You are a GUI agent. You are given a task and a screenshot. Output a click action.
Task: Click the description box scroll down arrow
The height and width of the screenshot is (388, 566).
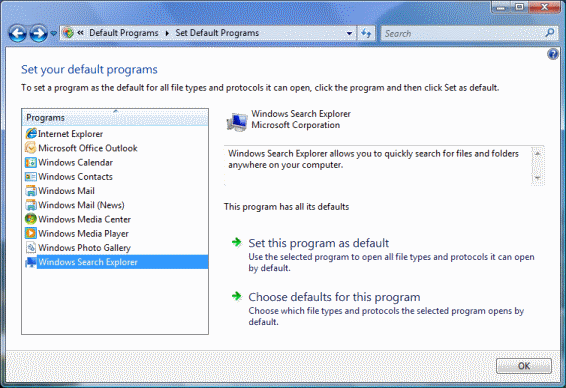coord(537,178)
